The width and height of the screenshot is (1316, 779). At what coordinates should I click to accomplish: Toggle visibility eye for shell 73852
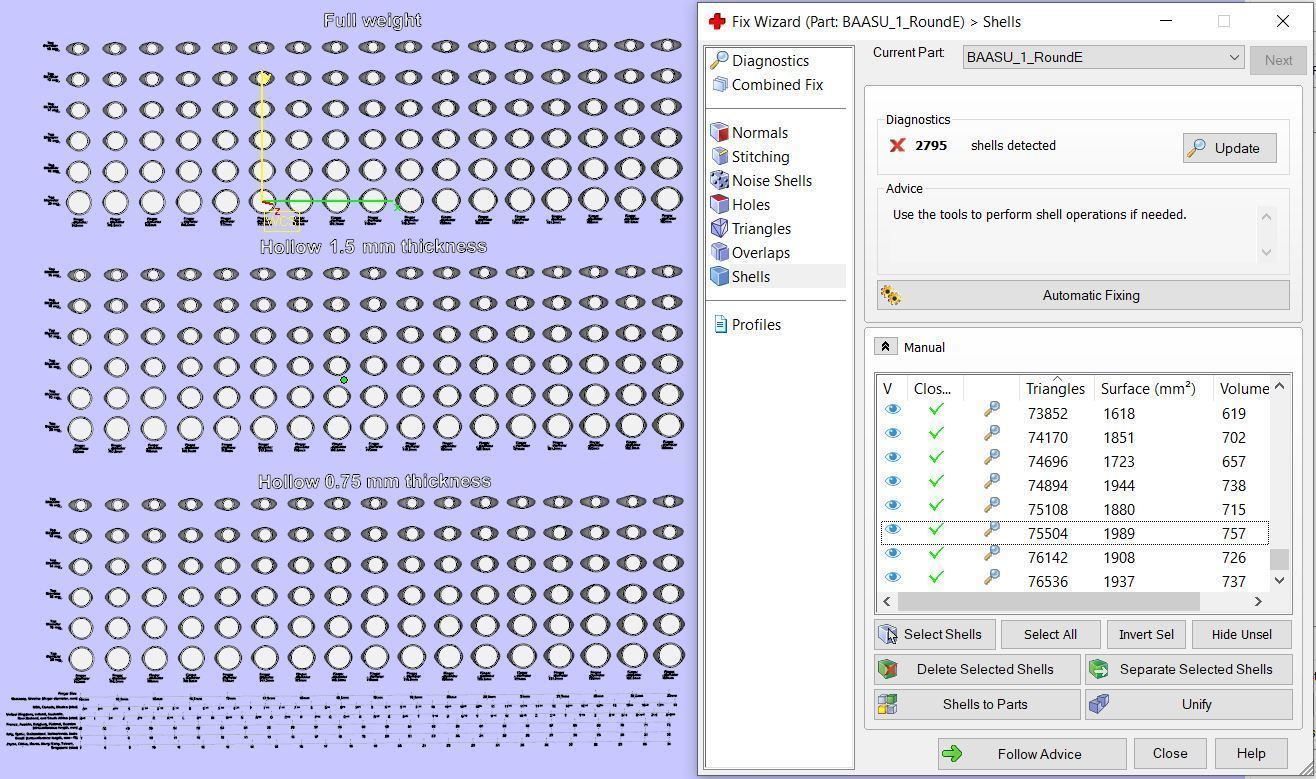pos(892,409)
